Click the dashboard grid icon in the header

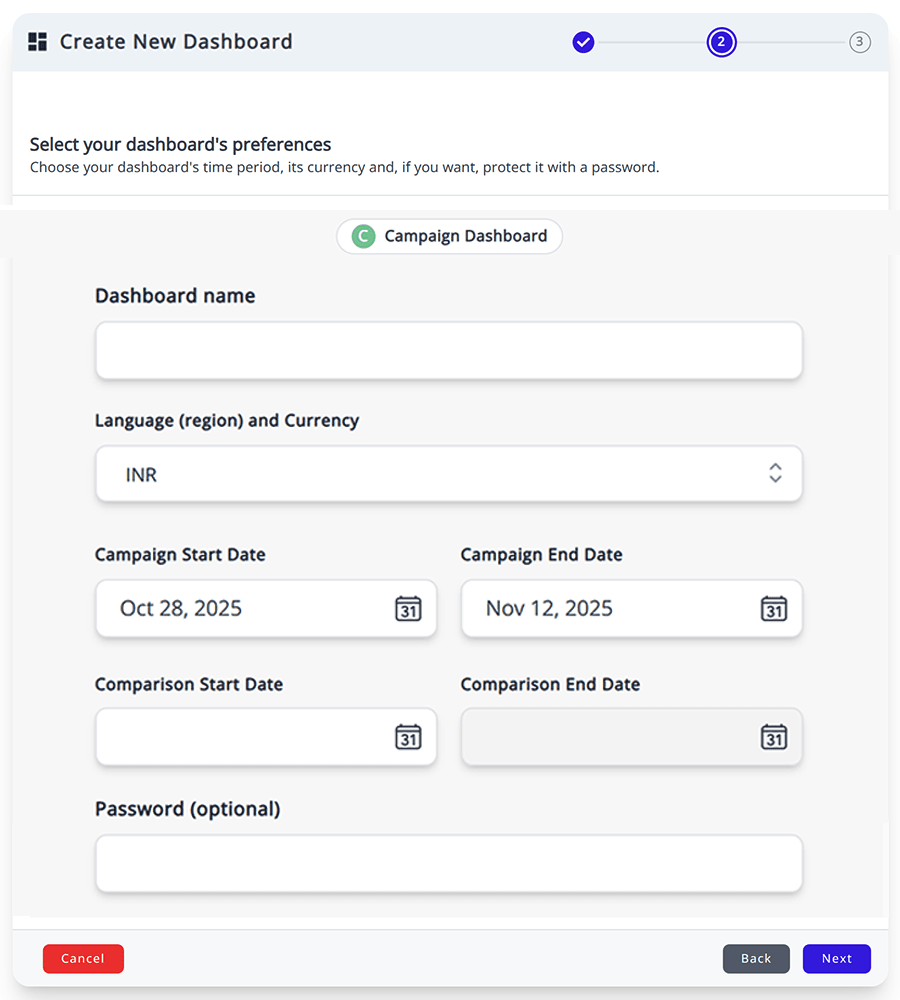(38, 41)
